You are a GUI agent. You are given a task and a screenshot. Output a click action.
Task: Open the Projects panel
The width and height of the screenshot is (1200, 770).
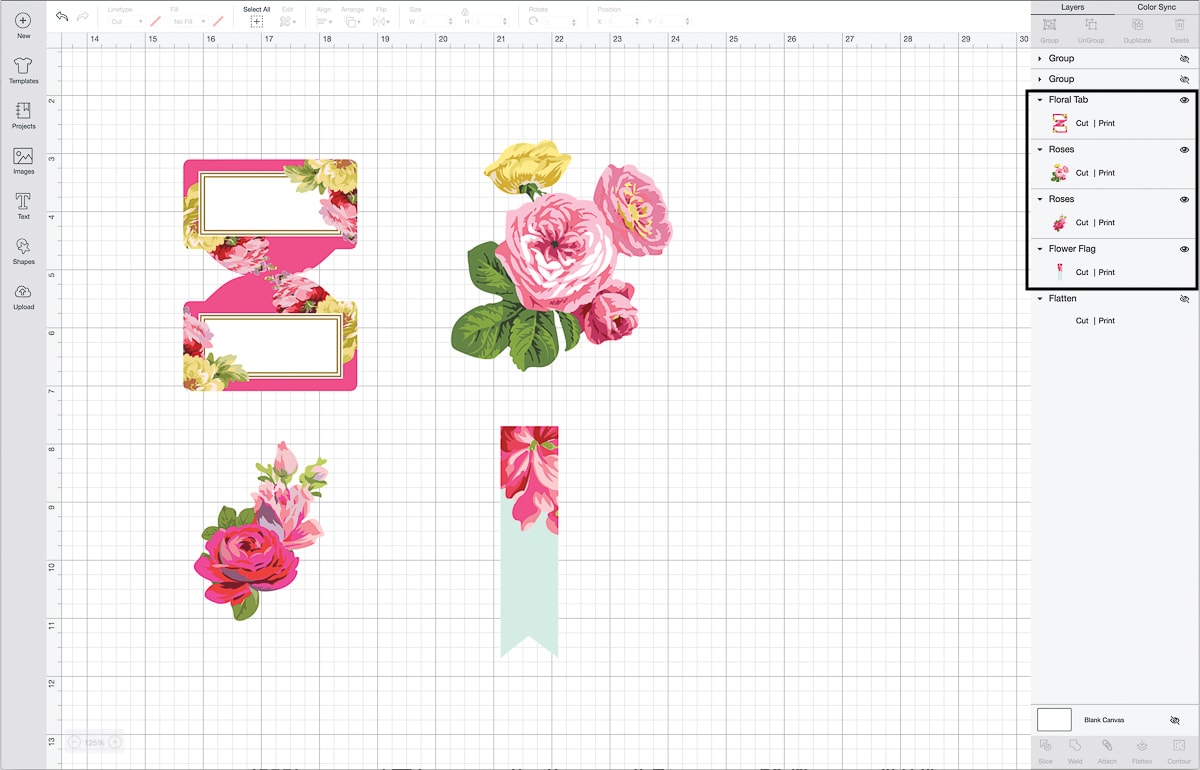coord(23,112)
